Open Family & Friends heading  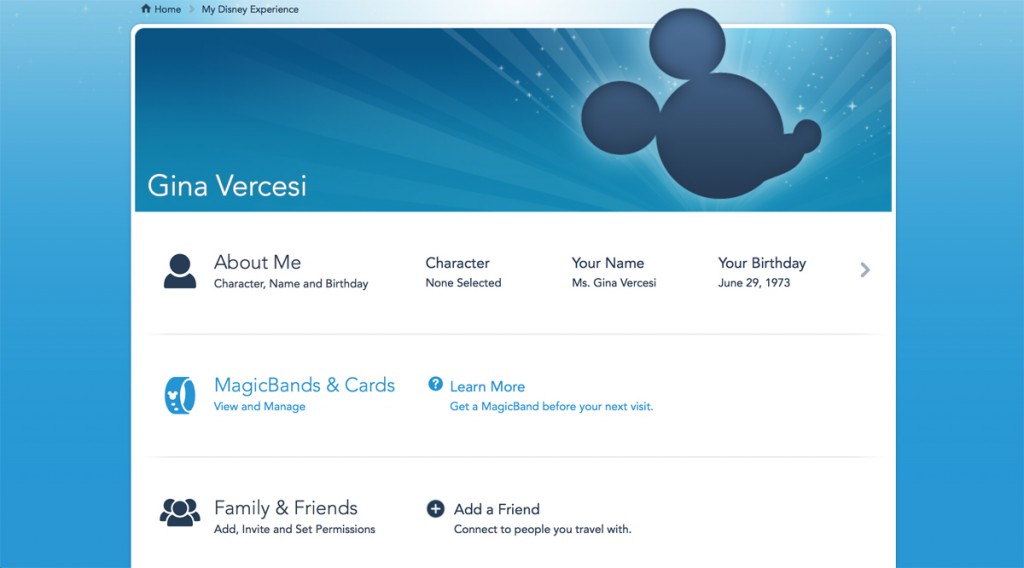pos(286,508)
